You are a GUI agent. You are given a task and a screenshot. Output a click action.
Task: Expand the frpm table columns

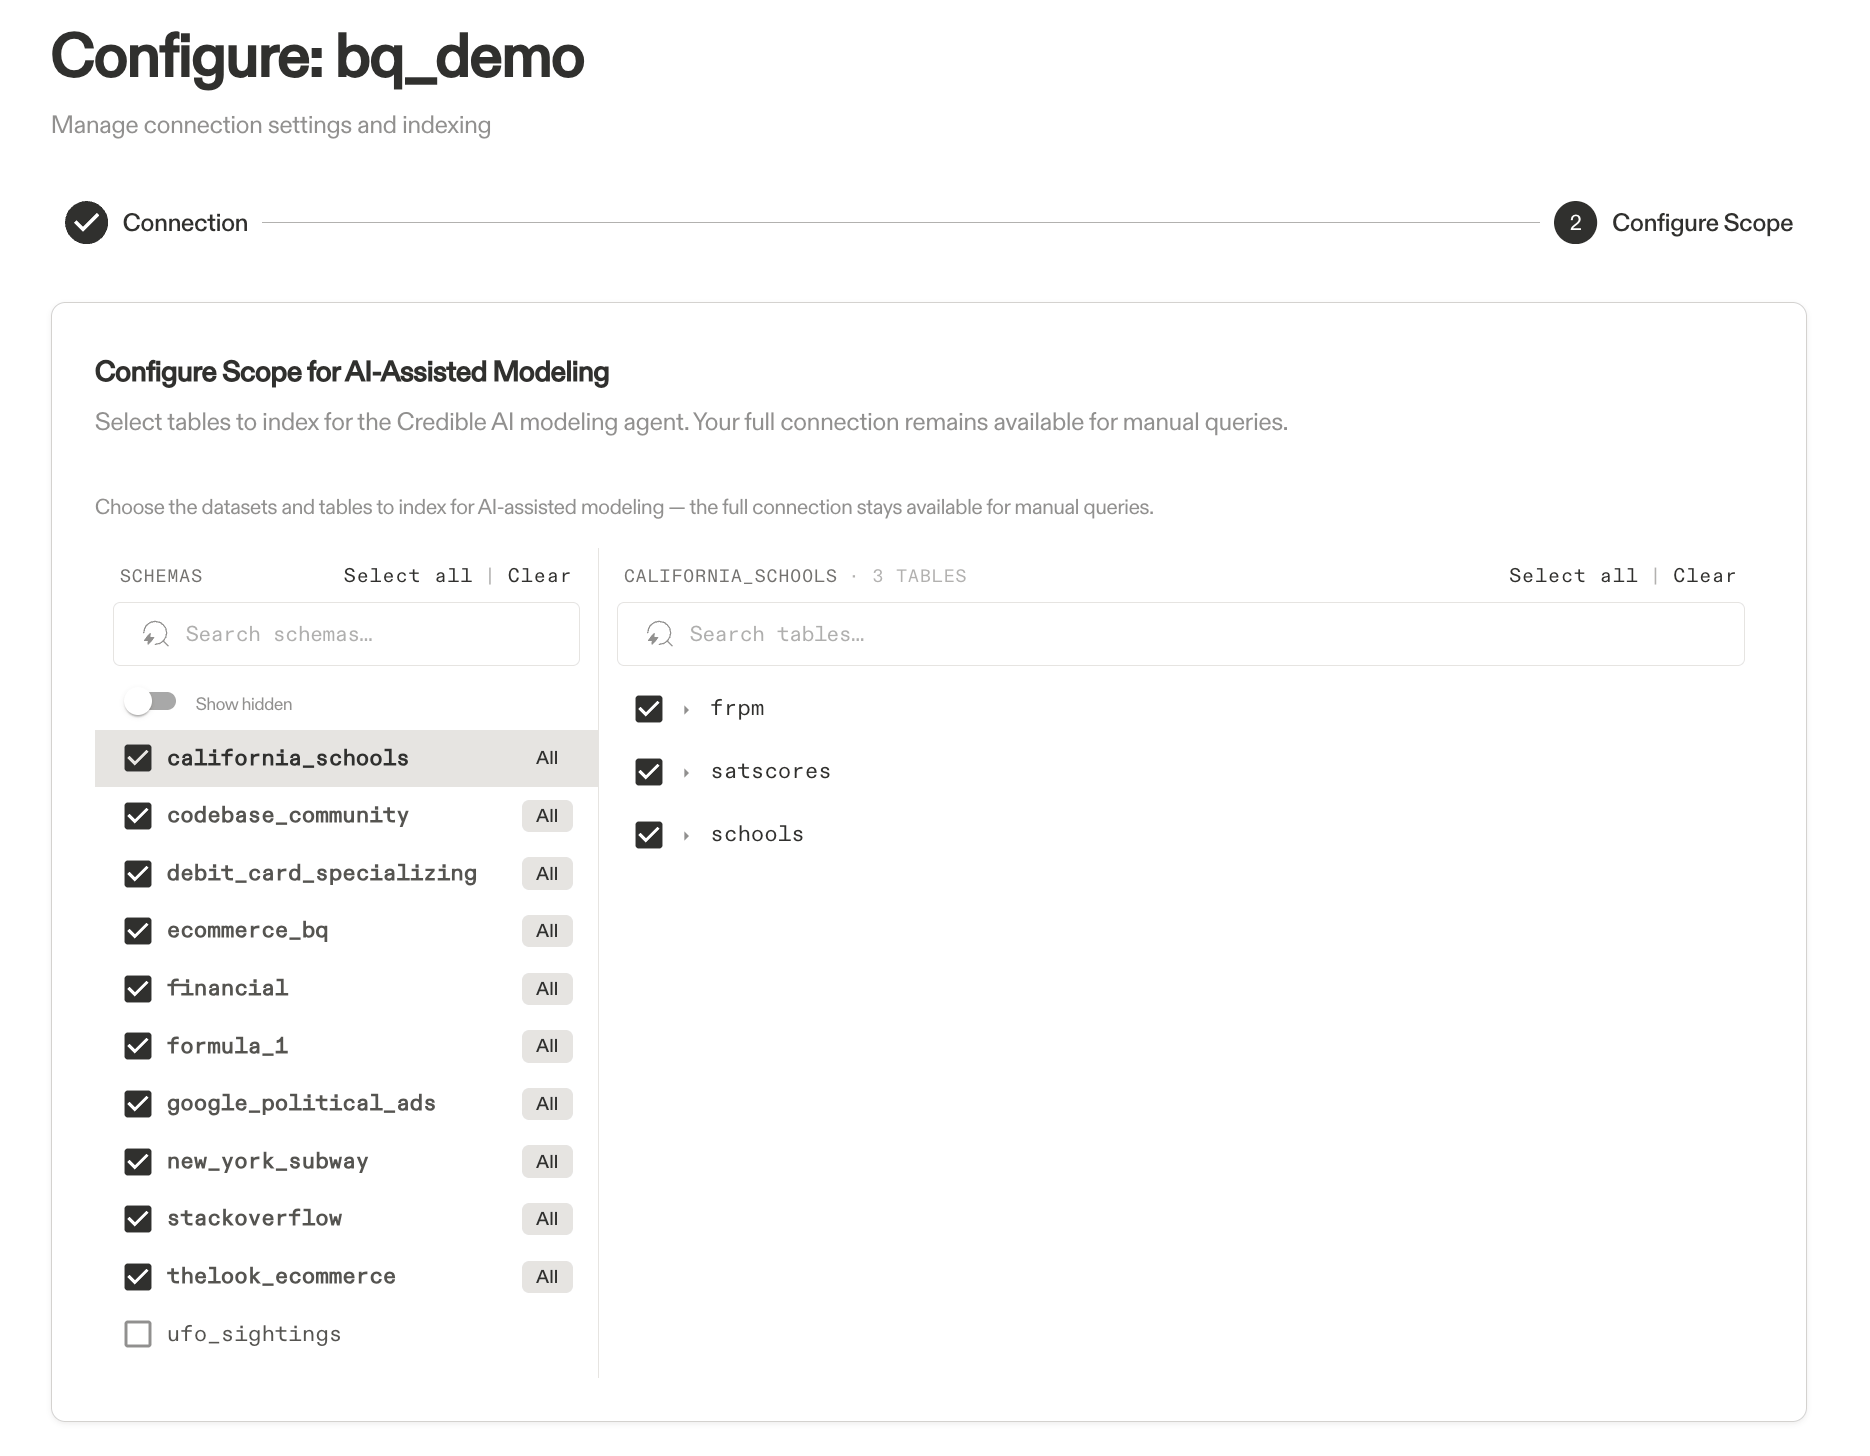coord(686,710)
